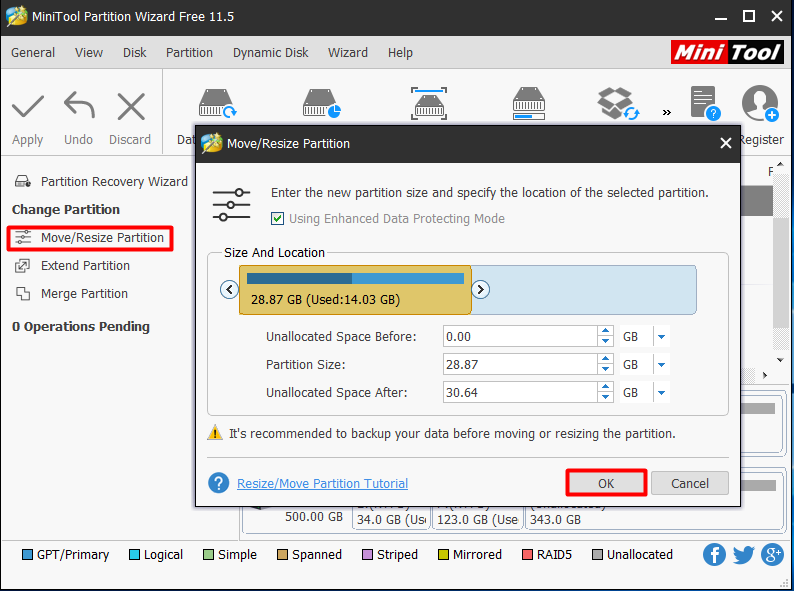The image size is (794, 591).
Task: Click the Partition Size input field
Action: tap(520, 365)
